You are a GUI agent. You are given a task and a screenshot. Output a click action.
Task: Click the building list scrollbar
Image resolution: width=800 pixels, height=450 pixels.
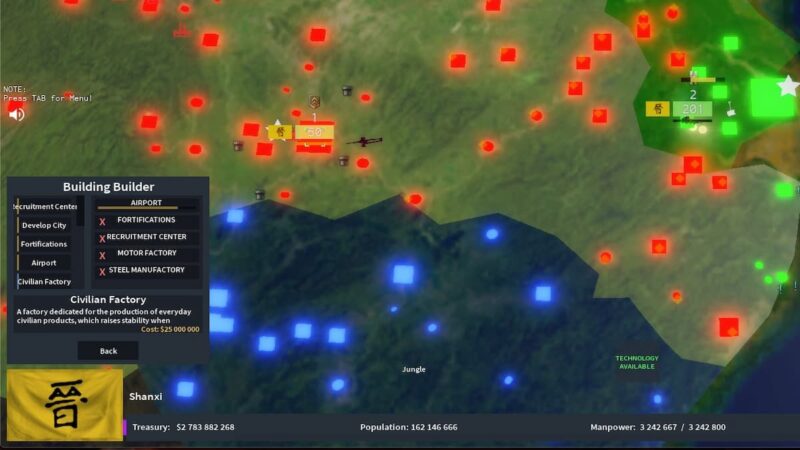tap(81, 212)
